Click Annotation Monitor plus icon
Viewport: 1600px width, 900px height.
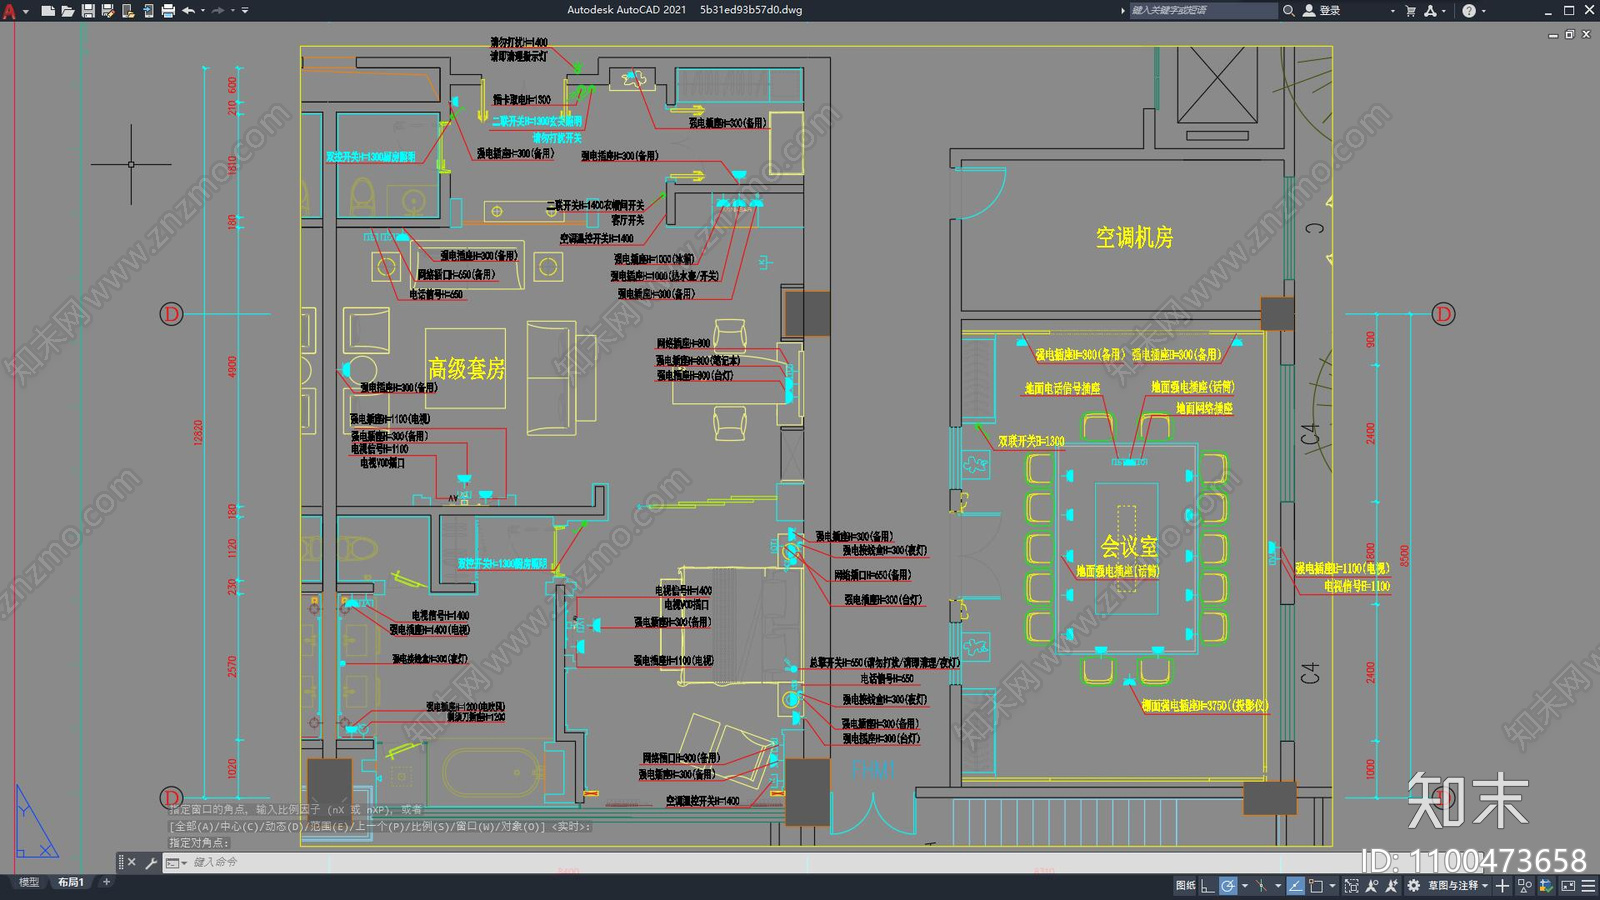coord(1502,885)
